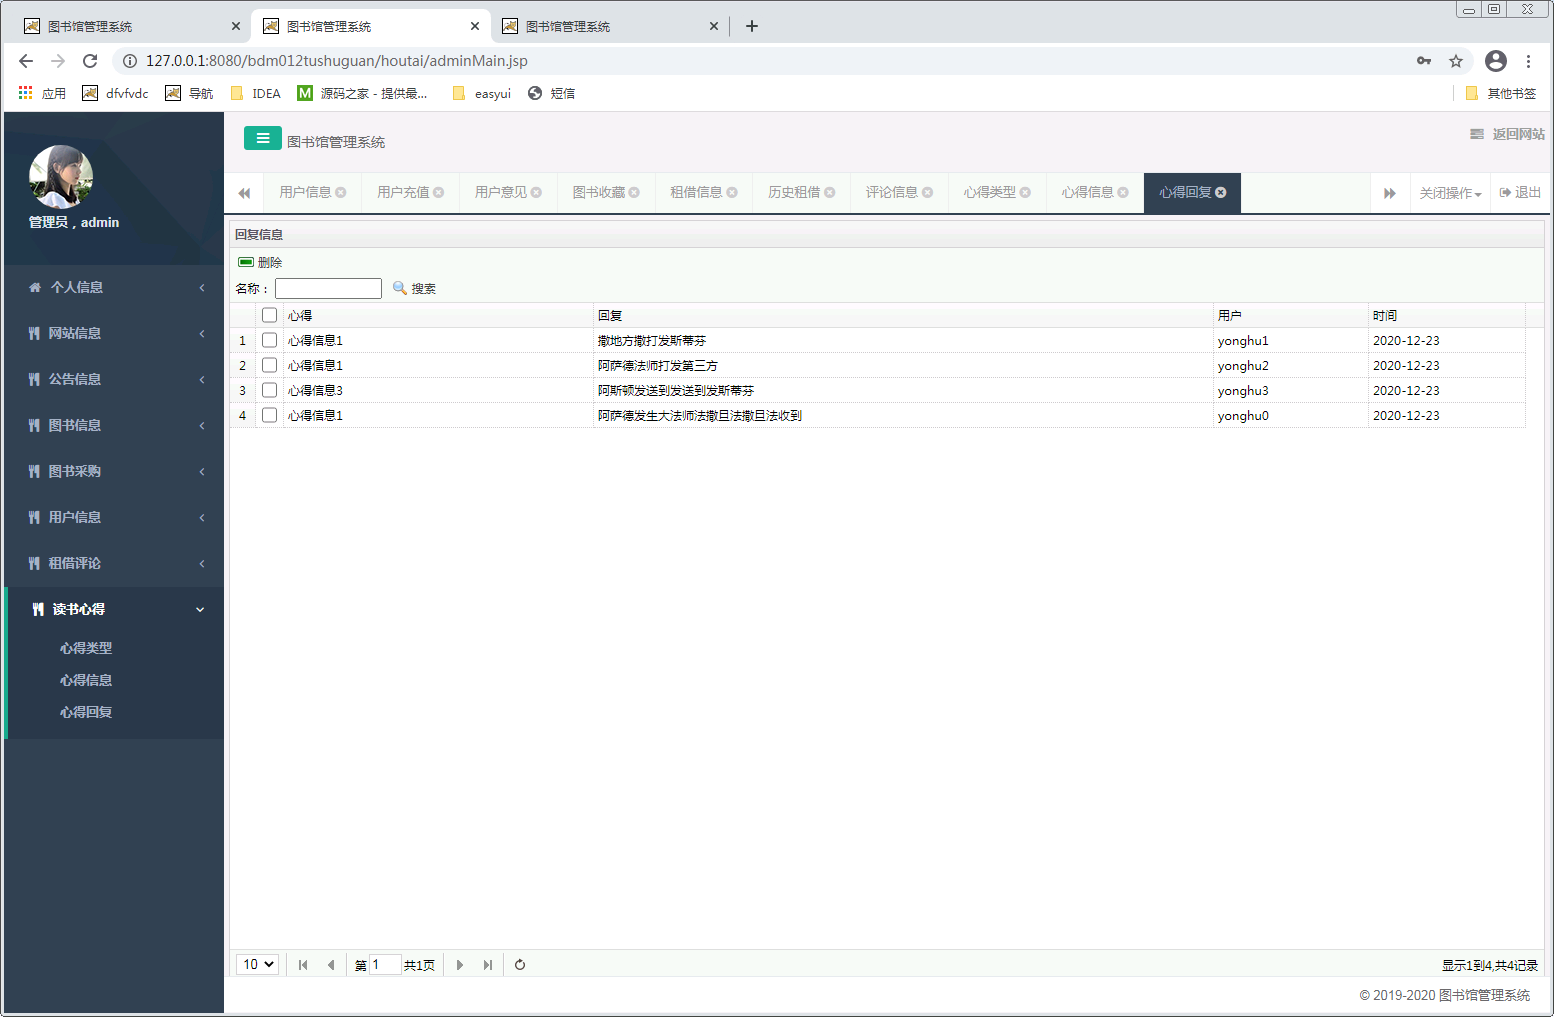Close the 图书收藏 tab via its x icon
This screenshot has width=1554, height=1017.
coord(634,192)
